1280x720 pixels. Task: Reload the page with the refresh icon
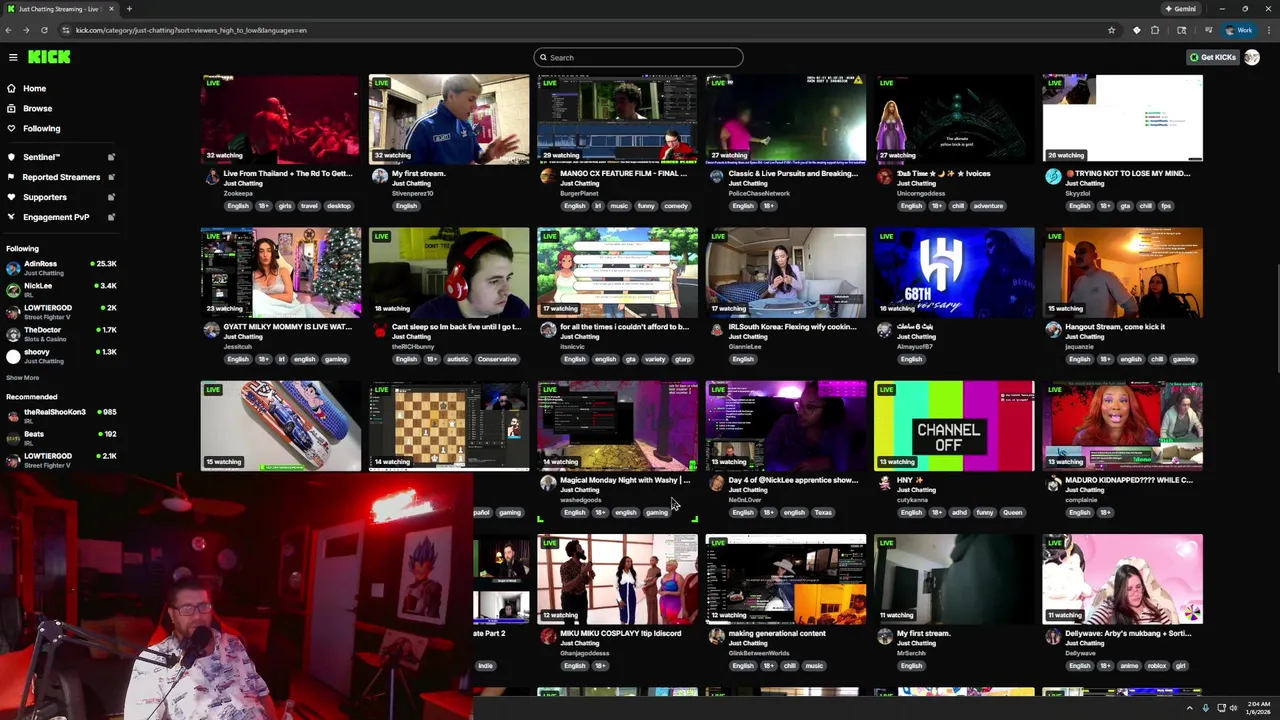click(x=44, y=30)
